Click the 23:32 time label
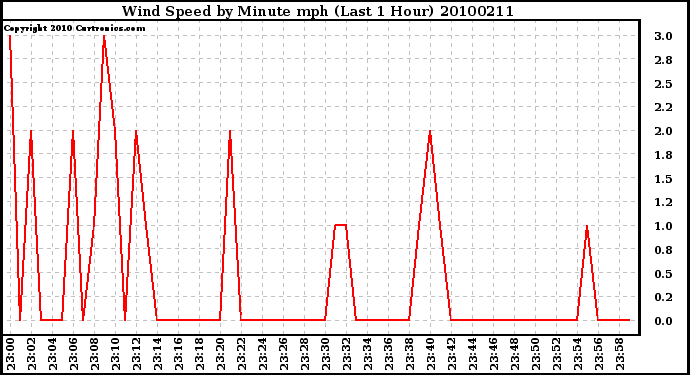Screen dimensions: 690x375 tap(346, 354)
